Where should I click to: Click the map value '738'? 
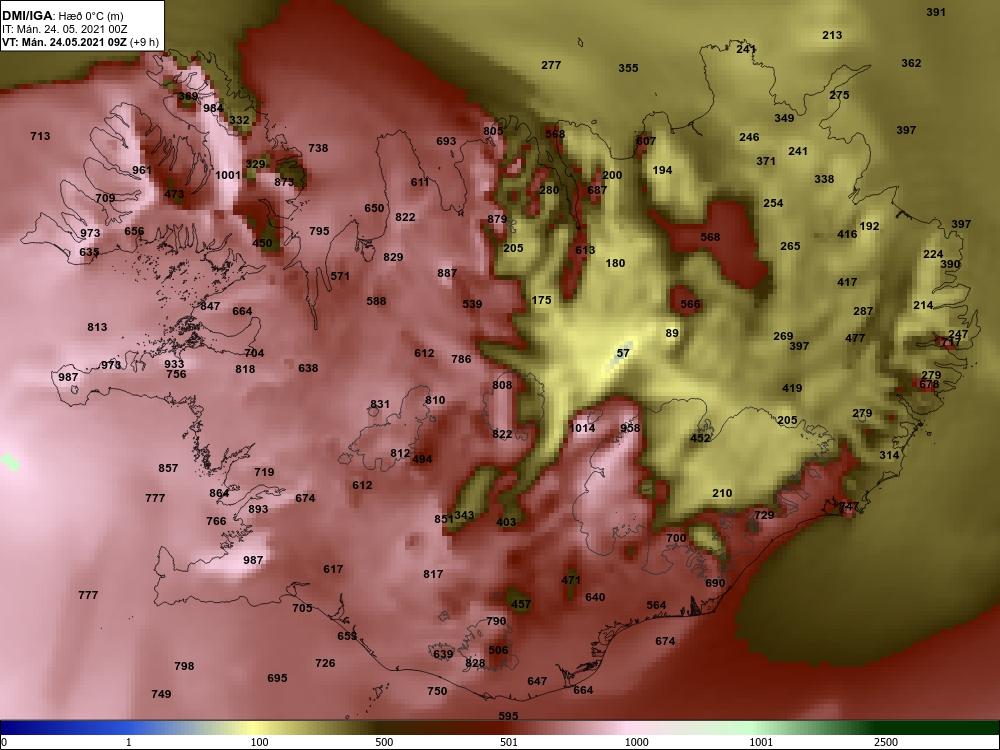[x=318, y=148]
